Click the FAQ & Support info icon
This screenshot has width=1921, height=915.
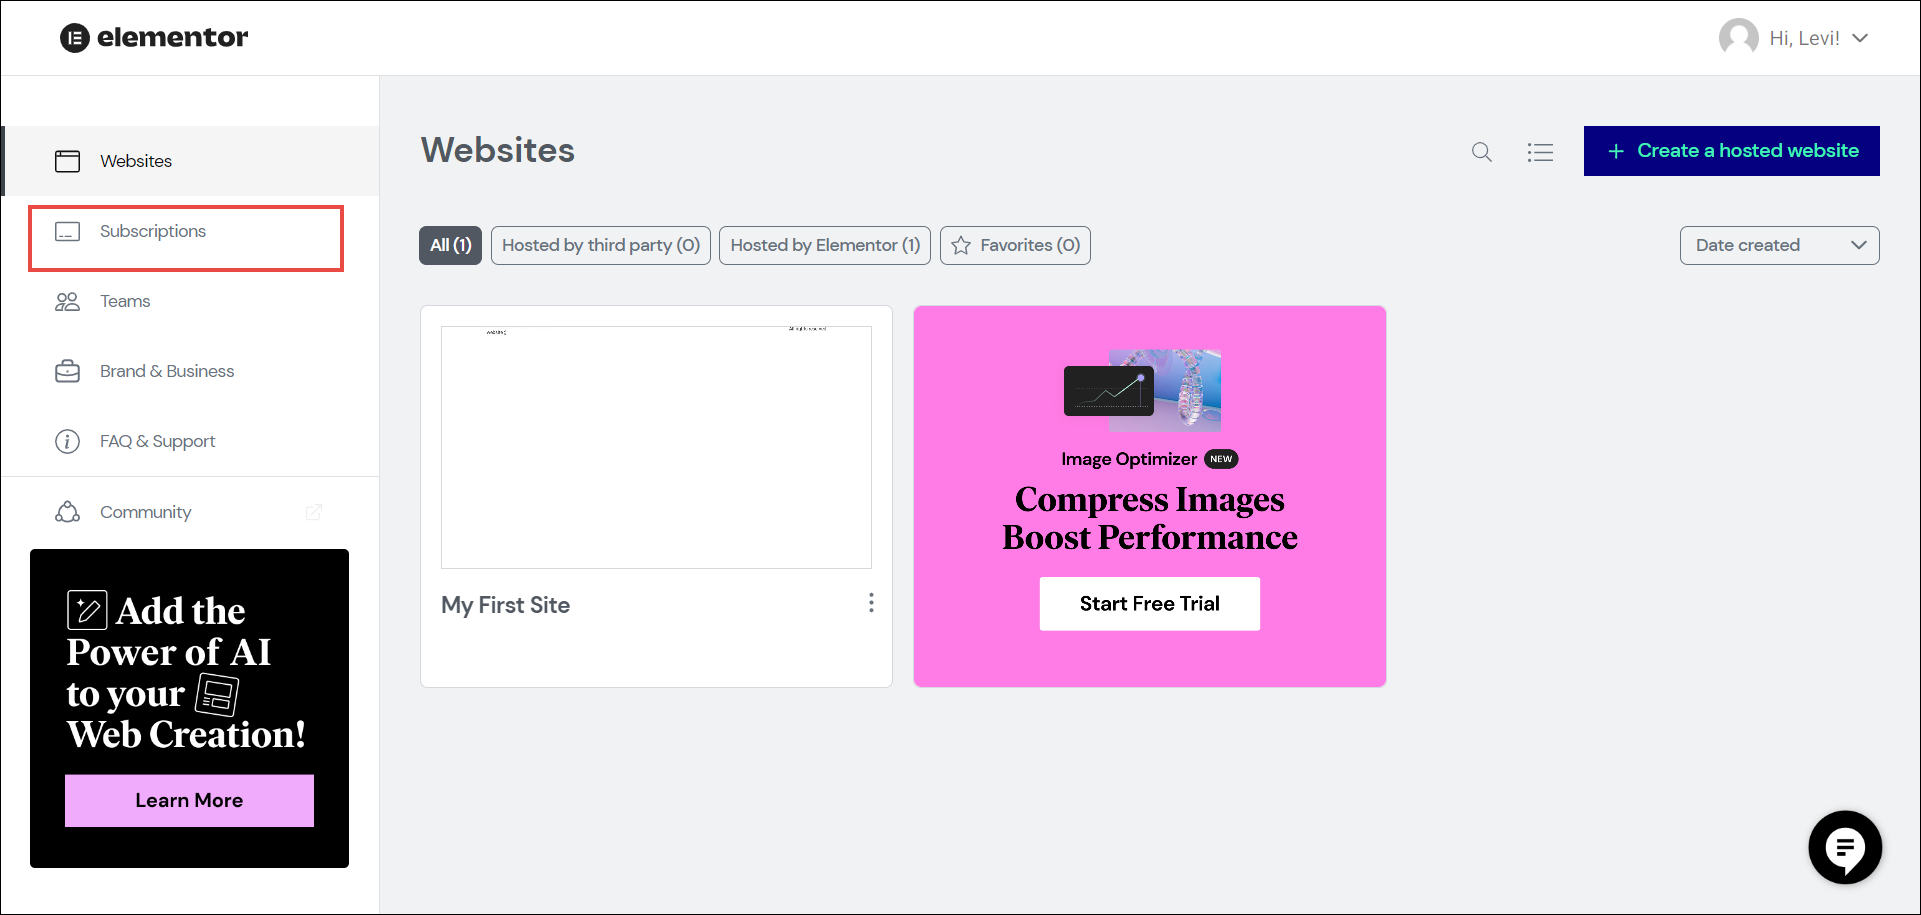tap(68, 441)
